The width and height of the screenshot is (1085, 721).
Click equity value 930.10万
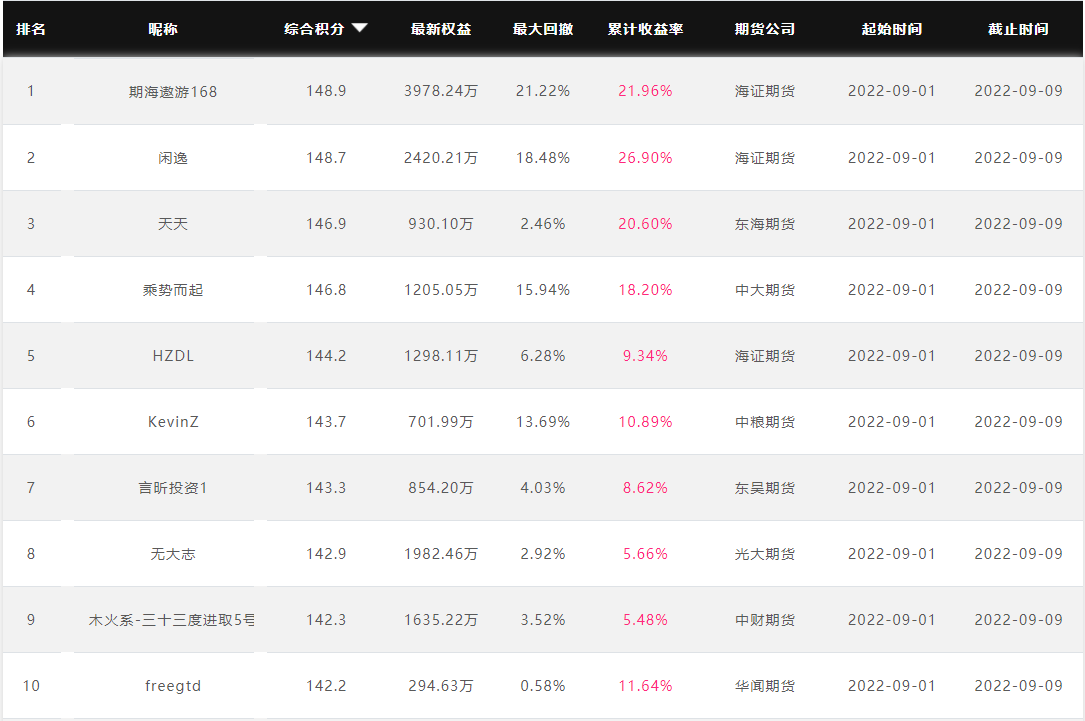point(441,223)
